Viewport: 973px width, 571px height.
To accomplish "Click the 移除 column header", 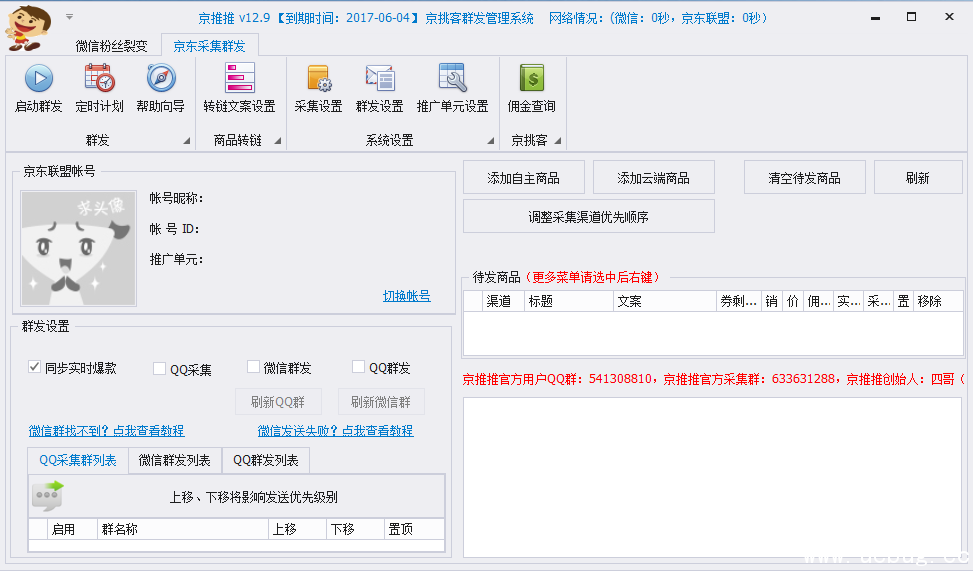I will point(938,301).
